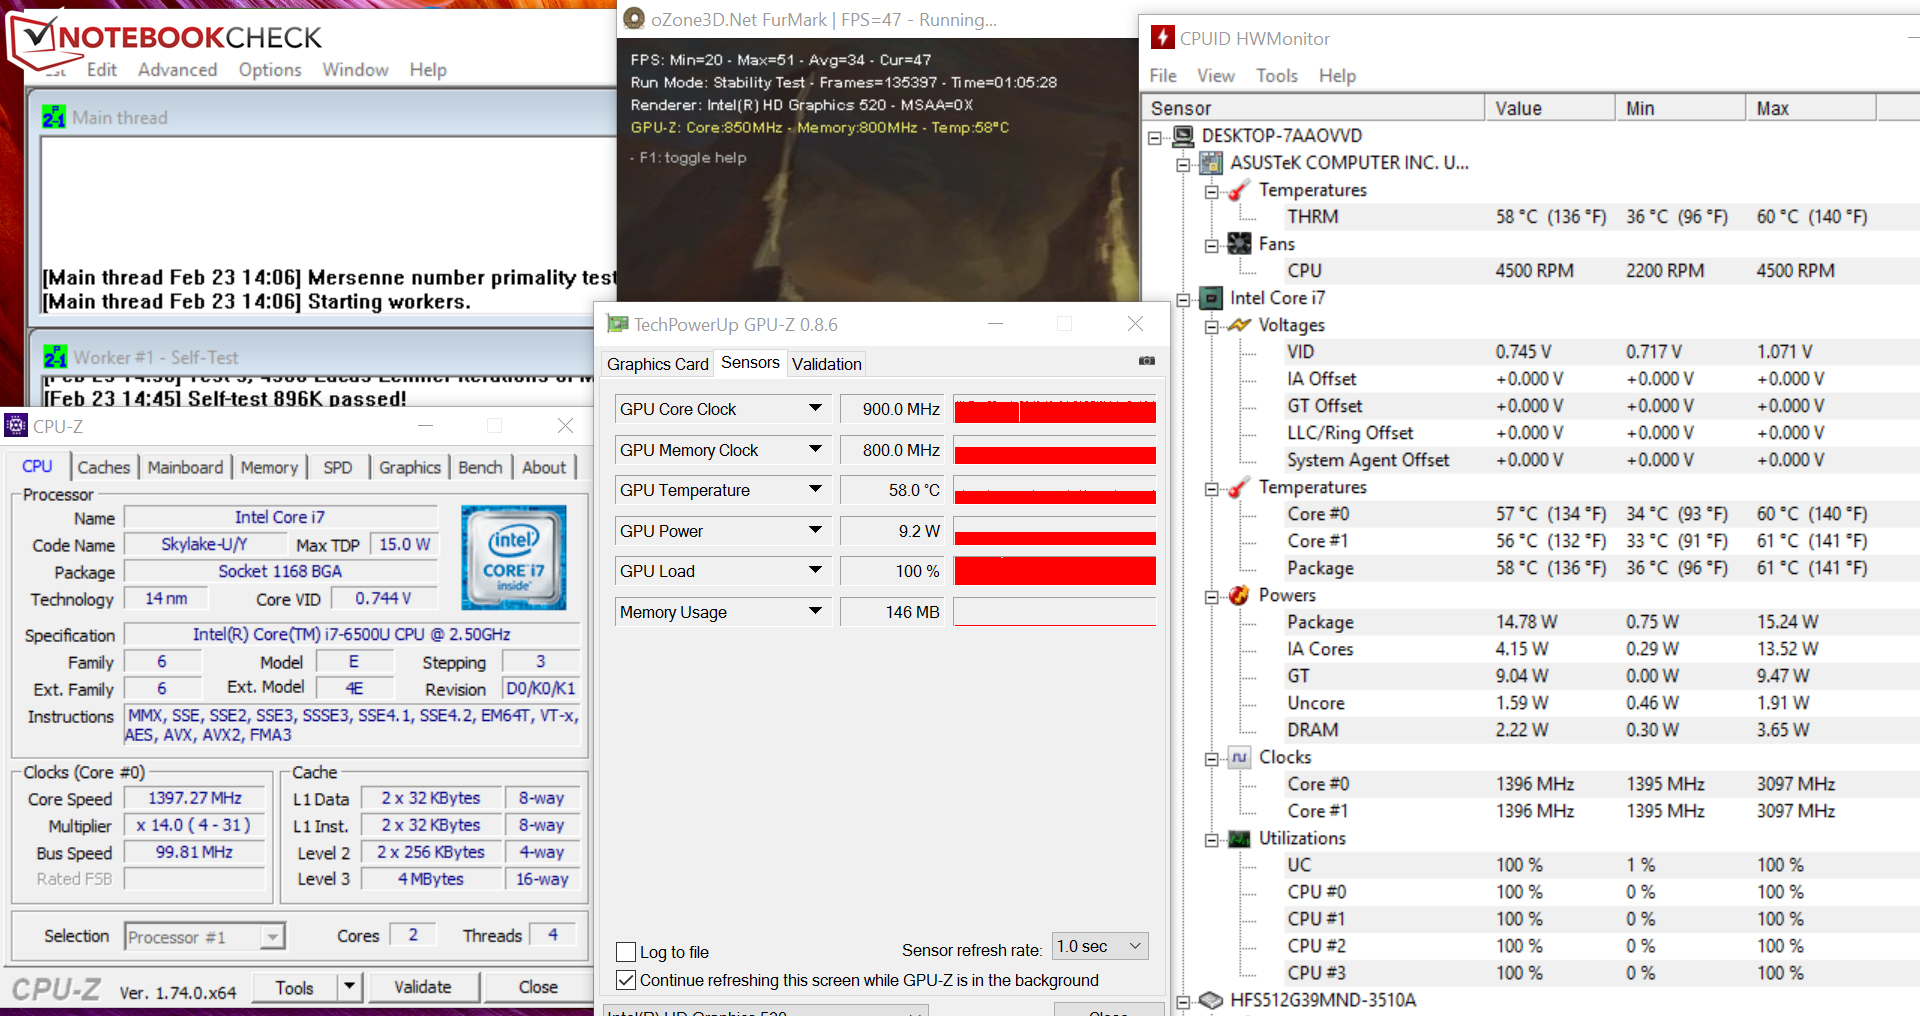Collapse the Utilizations node
The image size is (1920, 1016).
(1211, 840)
